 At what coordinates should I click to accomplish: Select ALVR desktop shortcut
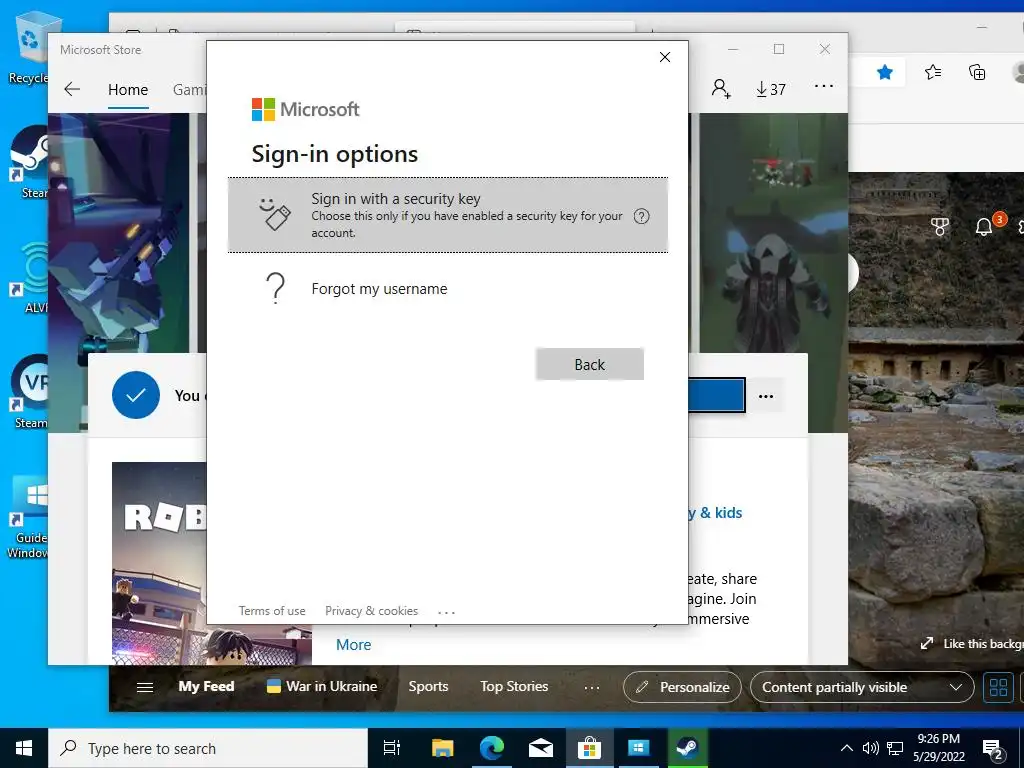click(x=29, y=278)
